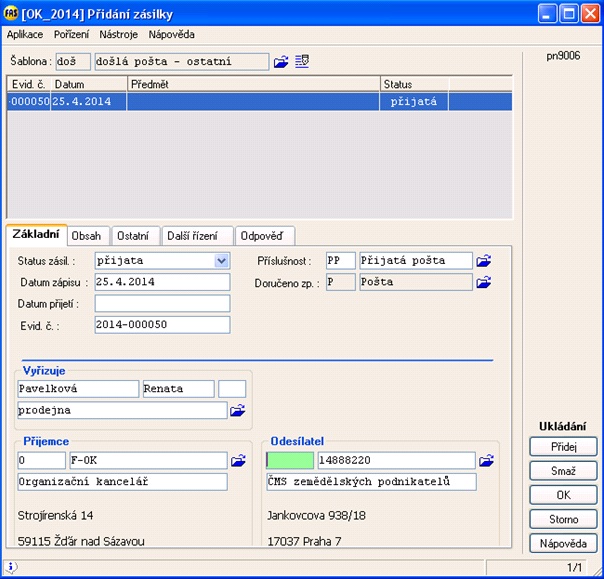The height and width of the screenshot is (579, 604).
Task: Click the Šablona code field 'doš'
Action: (73, 62)
